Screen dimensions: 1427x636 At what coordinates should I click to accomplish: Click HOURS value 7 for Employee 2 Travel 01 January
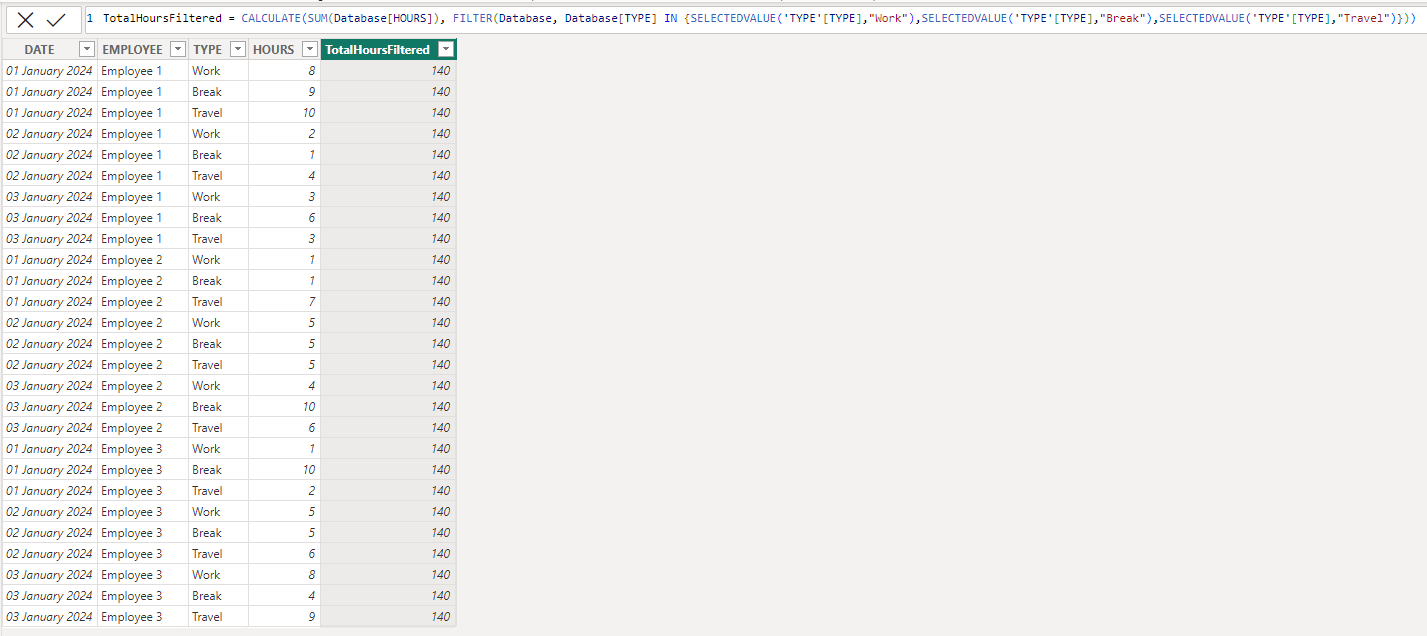285,302
